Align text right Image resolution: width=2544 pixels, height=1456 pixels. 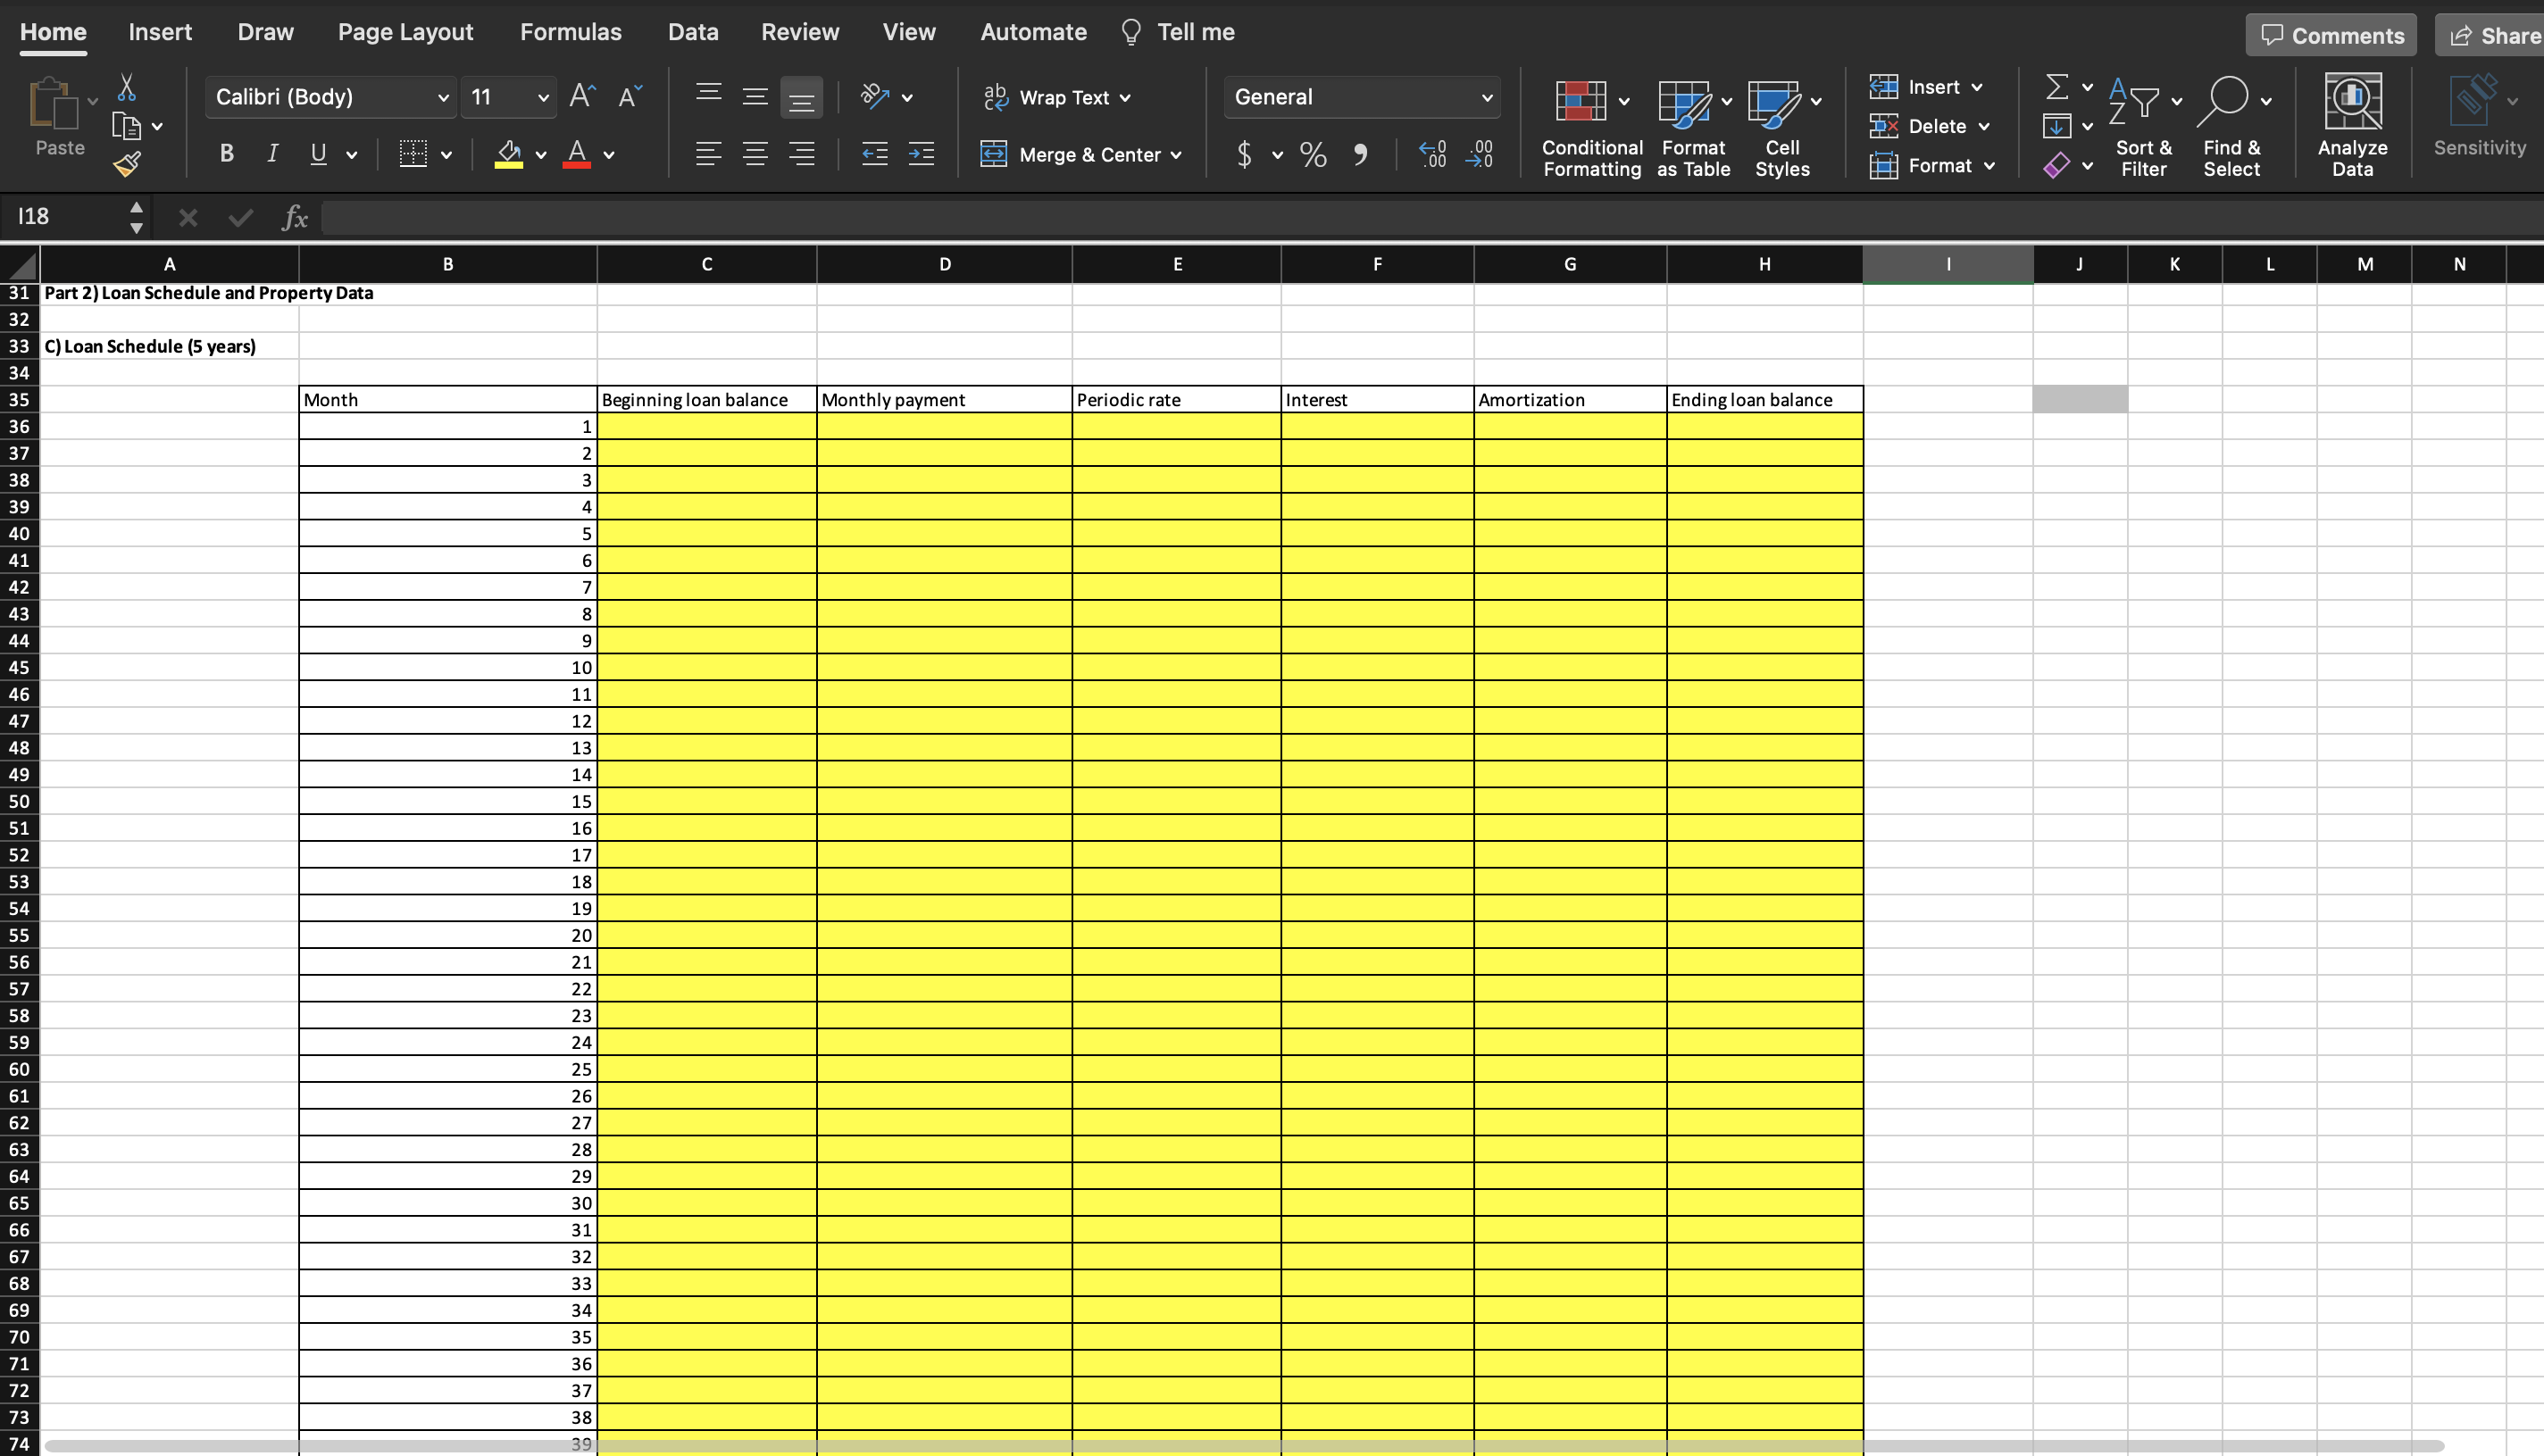801,153
